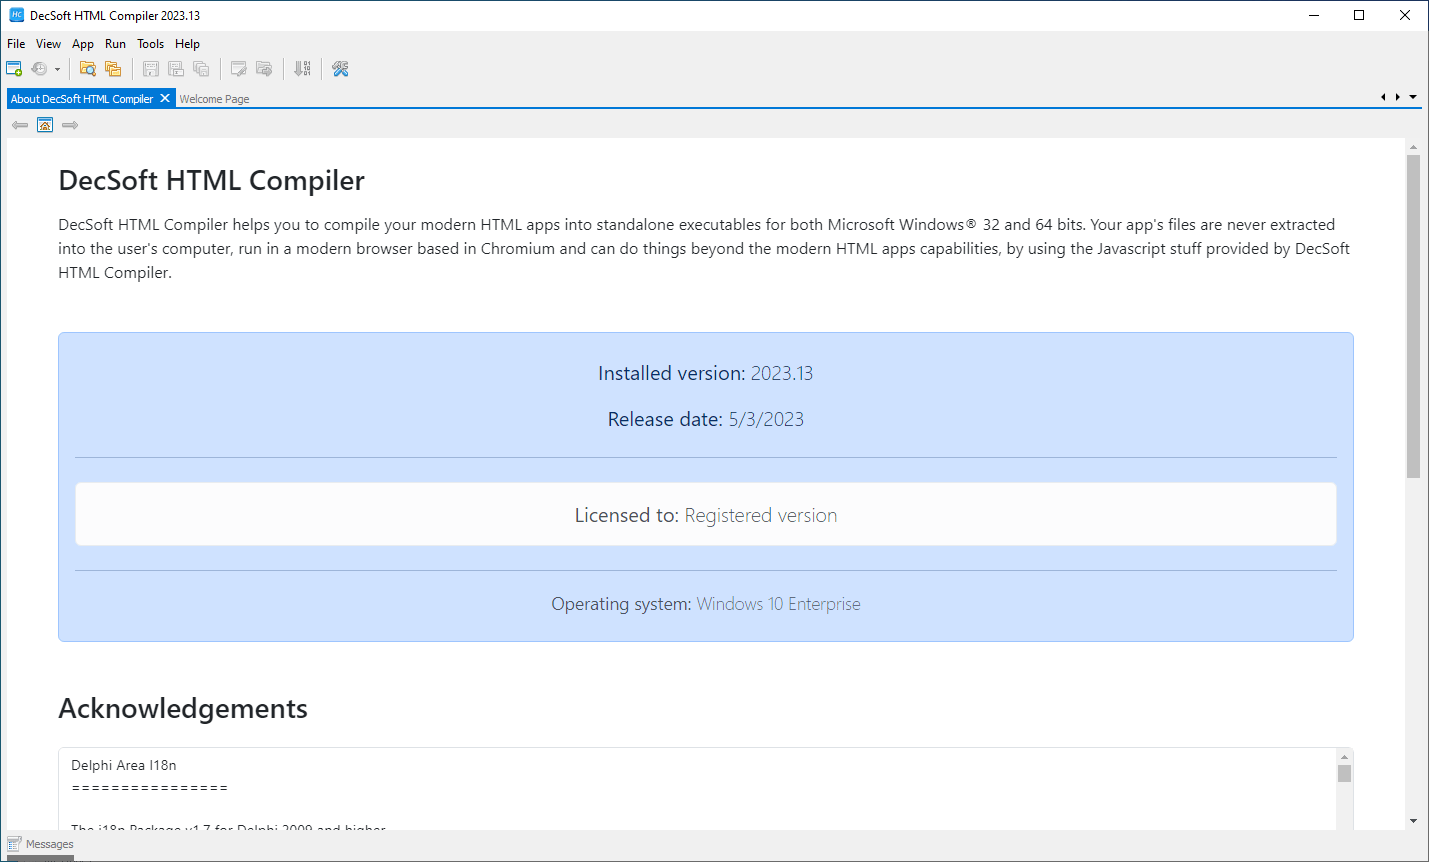Viewport: 1429px width, 862px height.
Task: Click the page scroll-down arrow
Action: click(x=1413, y=821)
